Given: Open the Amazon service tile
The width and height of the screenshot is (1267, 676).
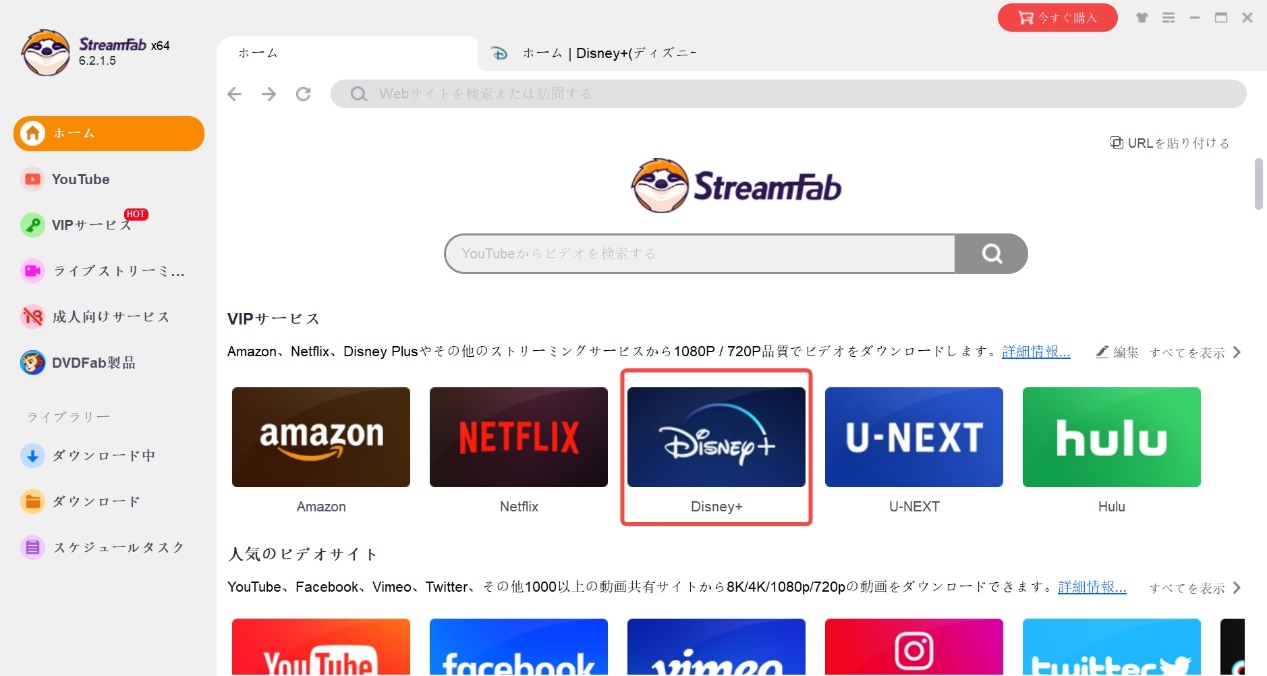Looking at the screenshot, I should (x=321, y=437).
